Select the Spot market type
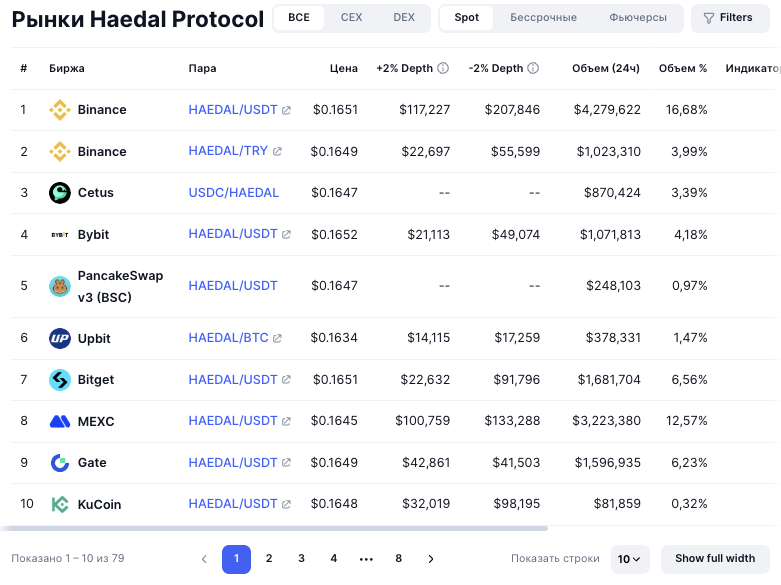Screen dimensions: 781x585 tap(466, 18)
